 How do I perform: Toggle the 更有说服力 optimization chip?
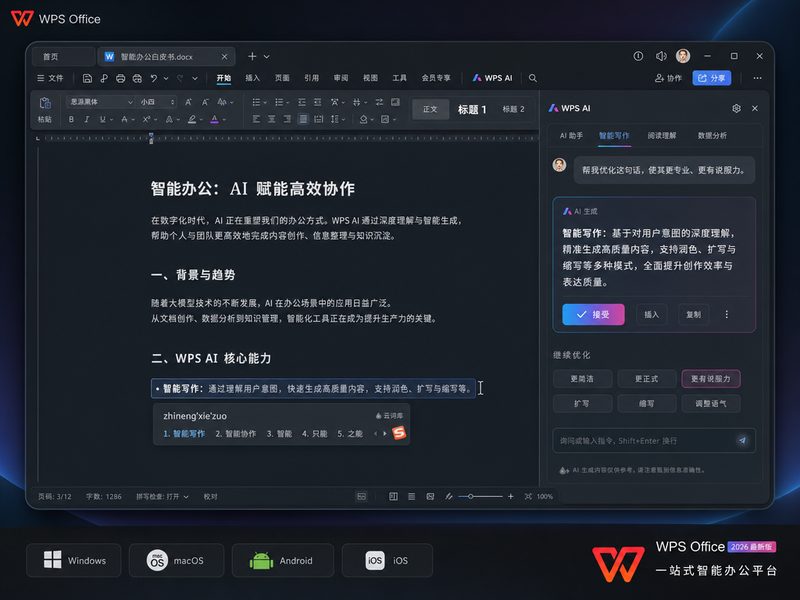coord(711,379)
